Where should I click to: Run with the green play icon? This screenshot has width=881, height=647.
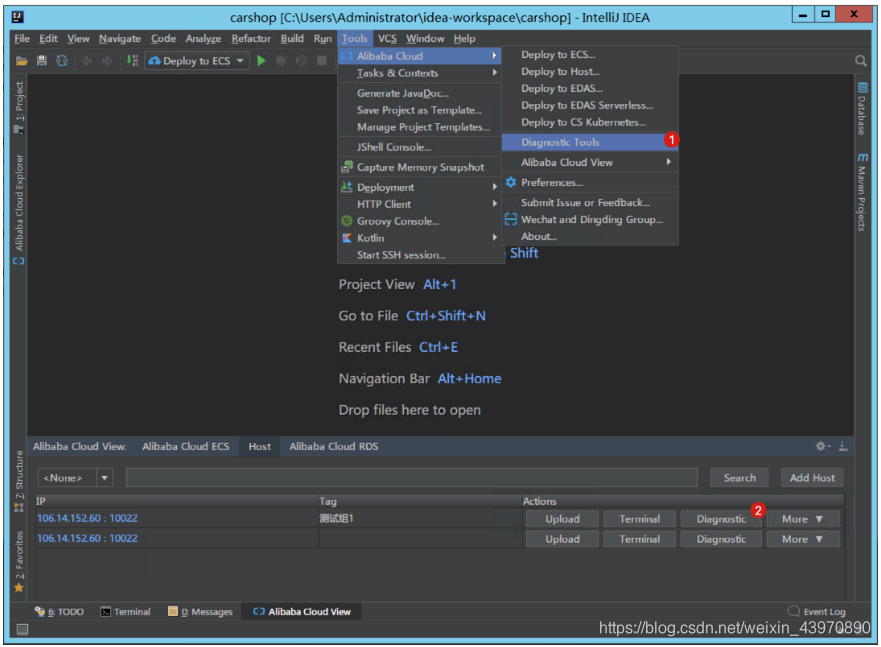[x=261, y=61]
